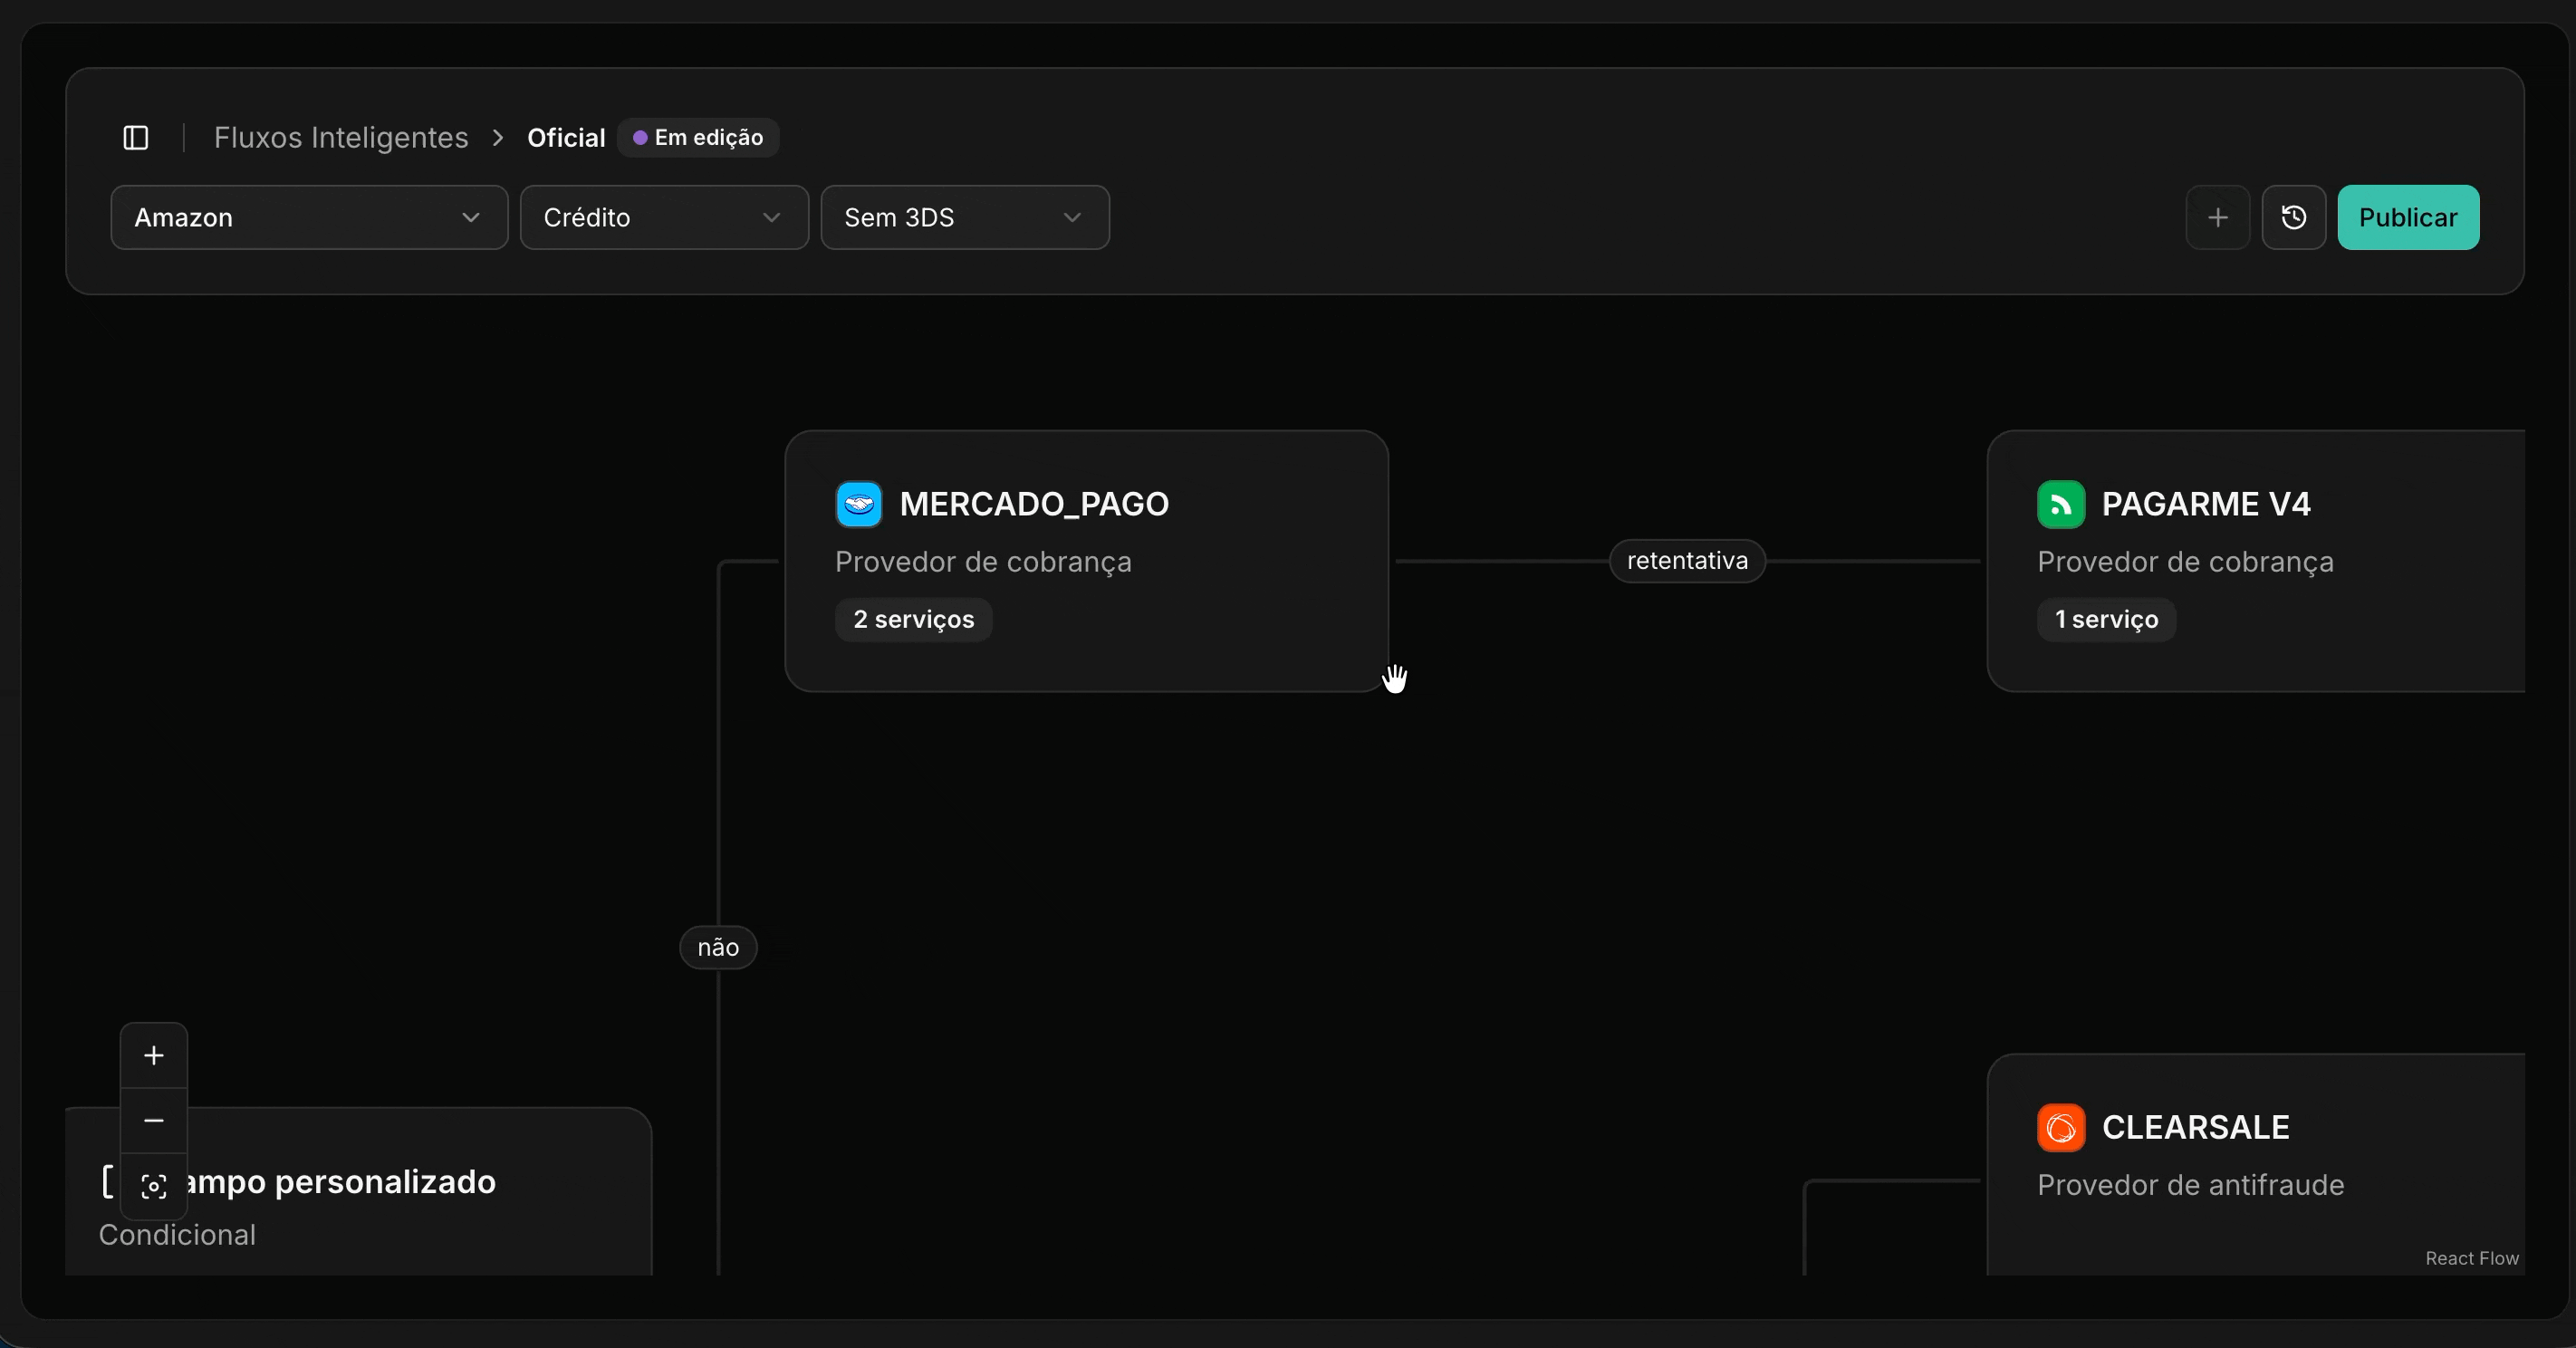Open version history clock icon
This screenshot has height=1348, width=2576.
pos(2294,217)
